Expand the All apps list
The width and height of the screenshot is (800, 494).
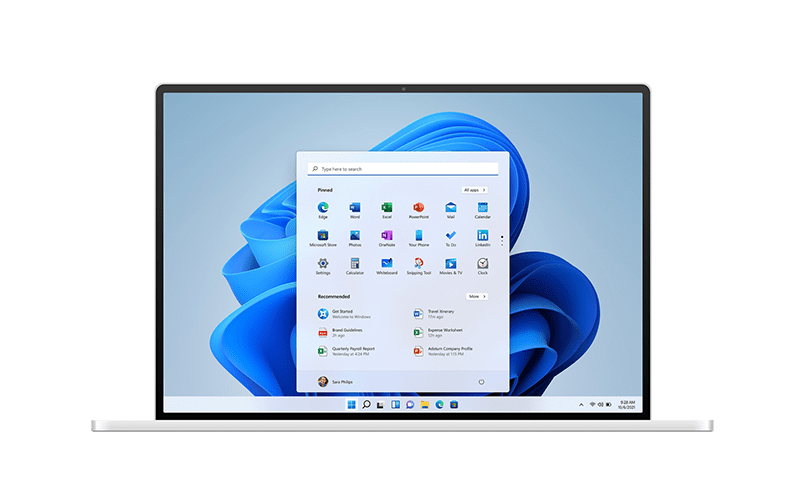click(474, 190)
